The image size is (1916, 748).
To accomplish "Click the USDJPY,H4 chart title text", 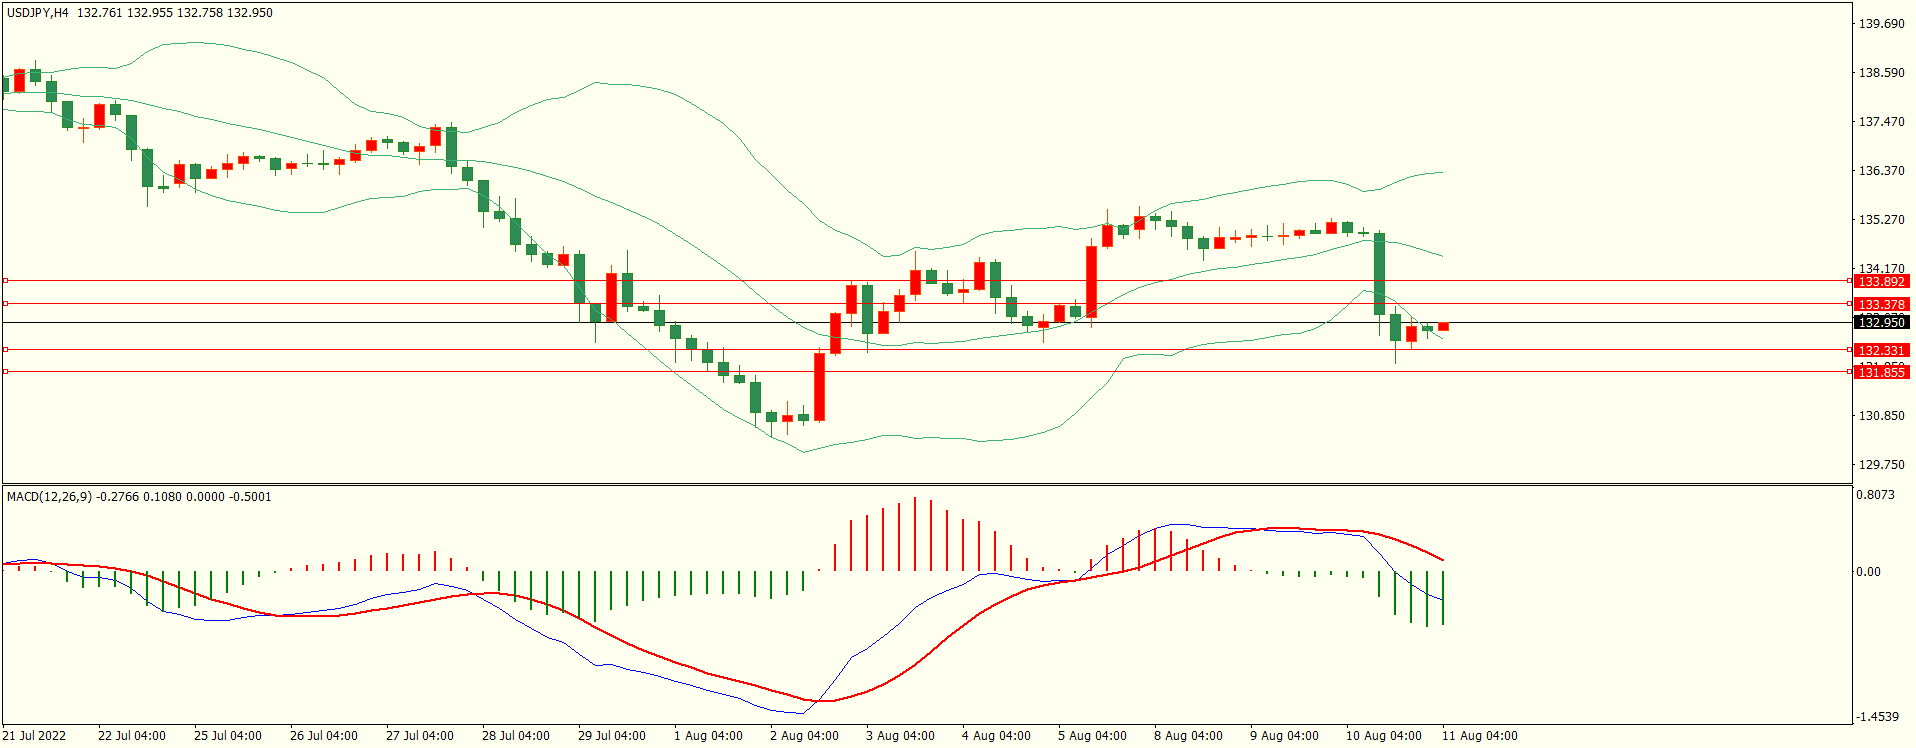I will coord(38,13).
